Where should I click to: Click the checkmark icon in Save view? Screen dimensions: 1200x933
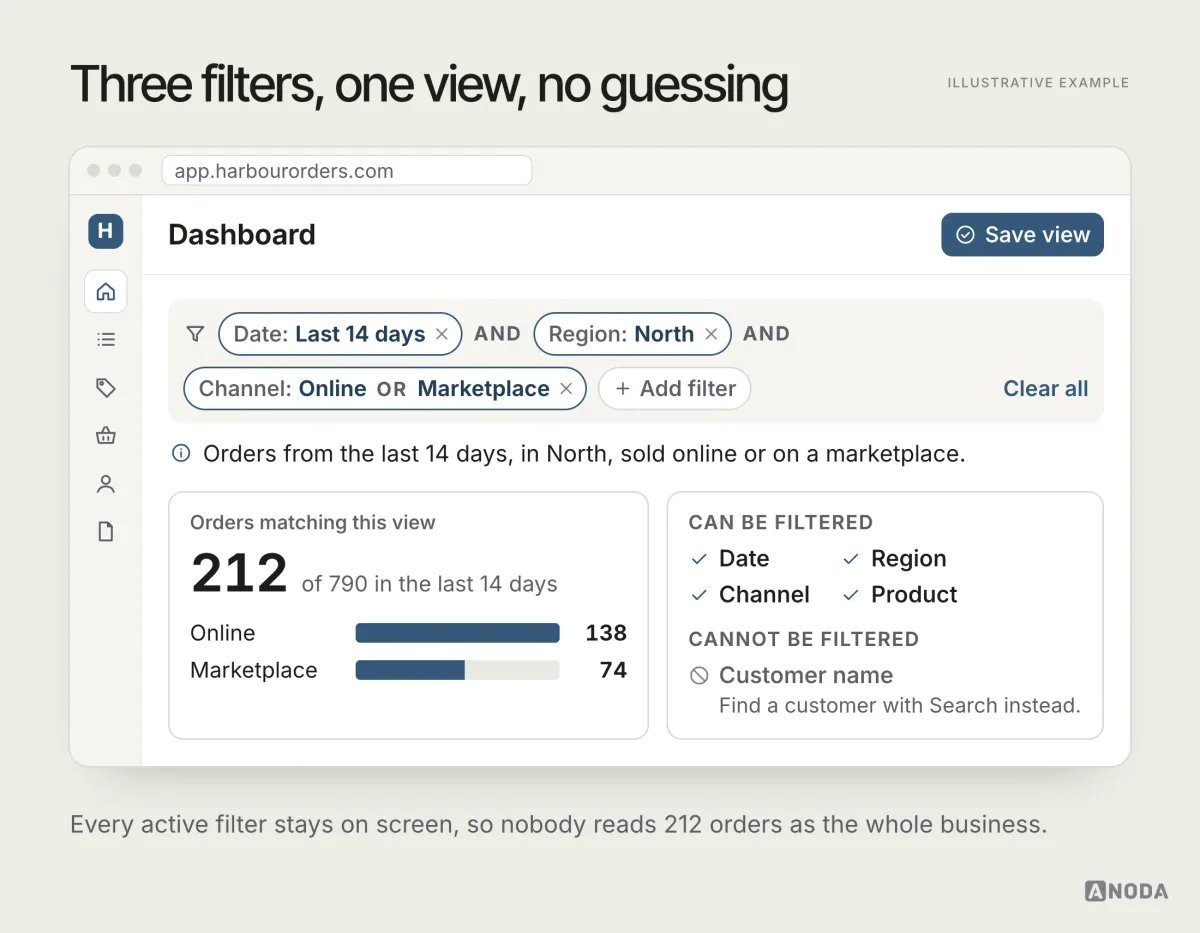[x=965, y=235]
